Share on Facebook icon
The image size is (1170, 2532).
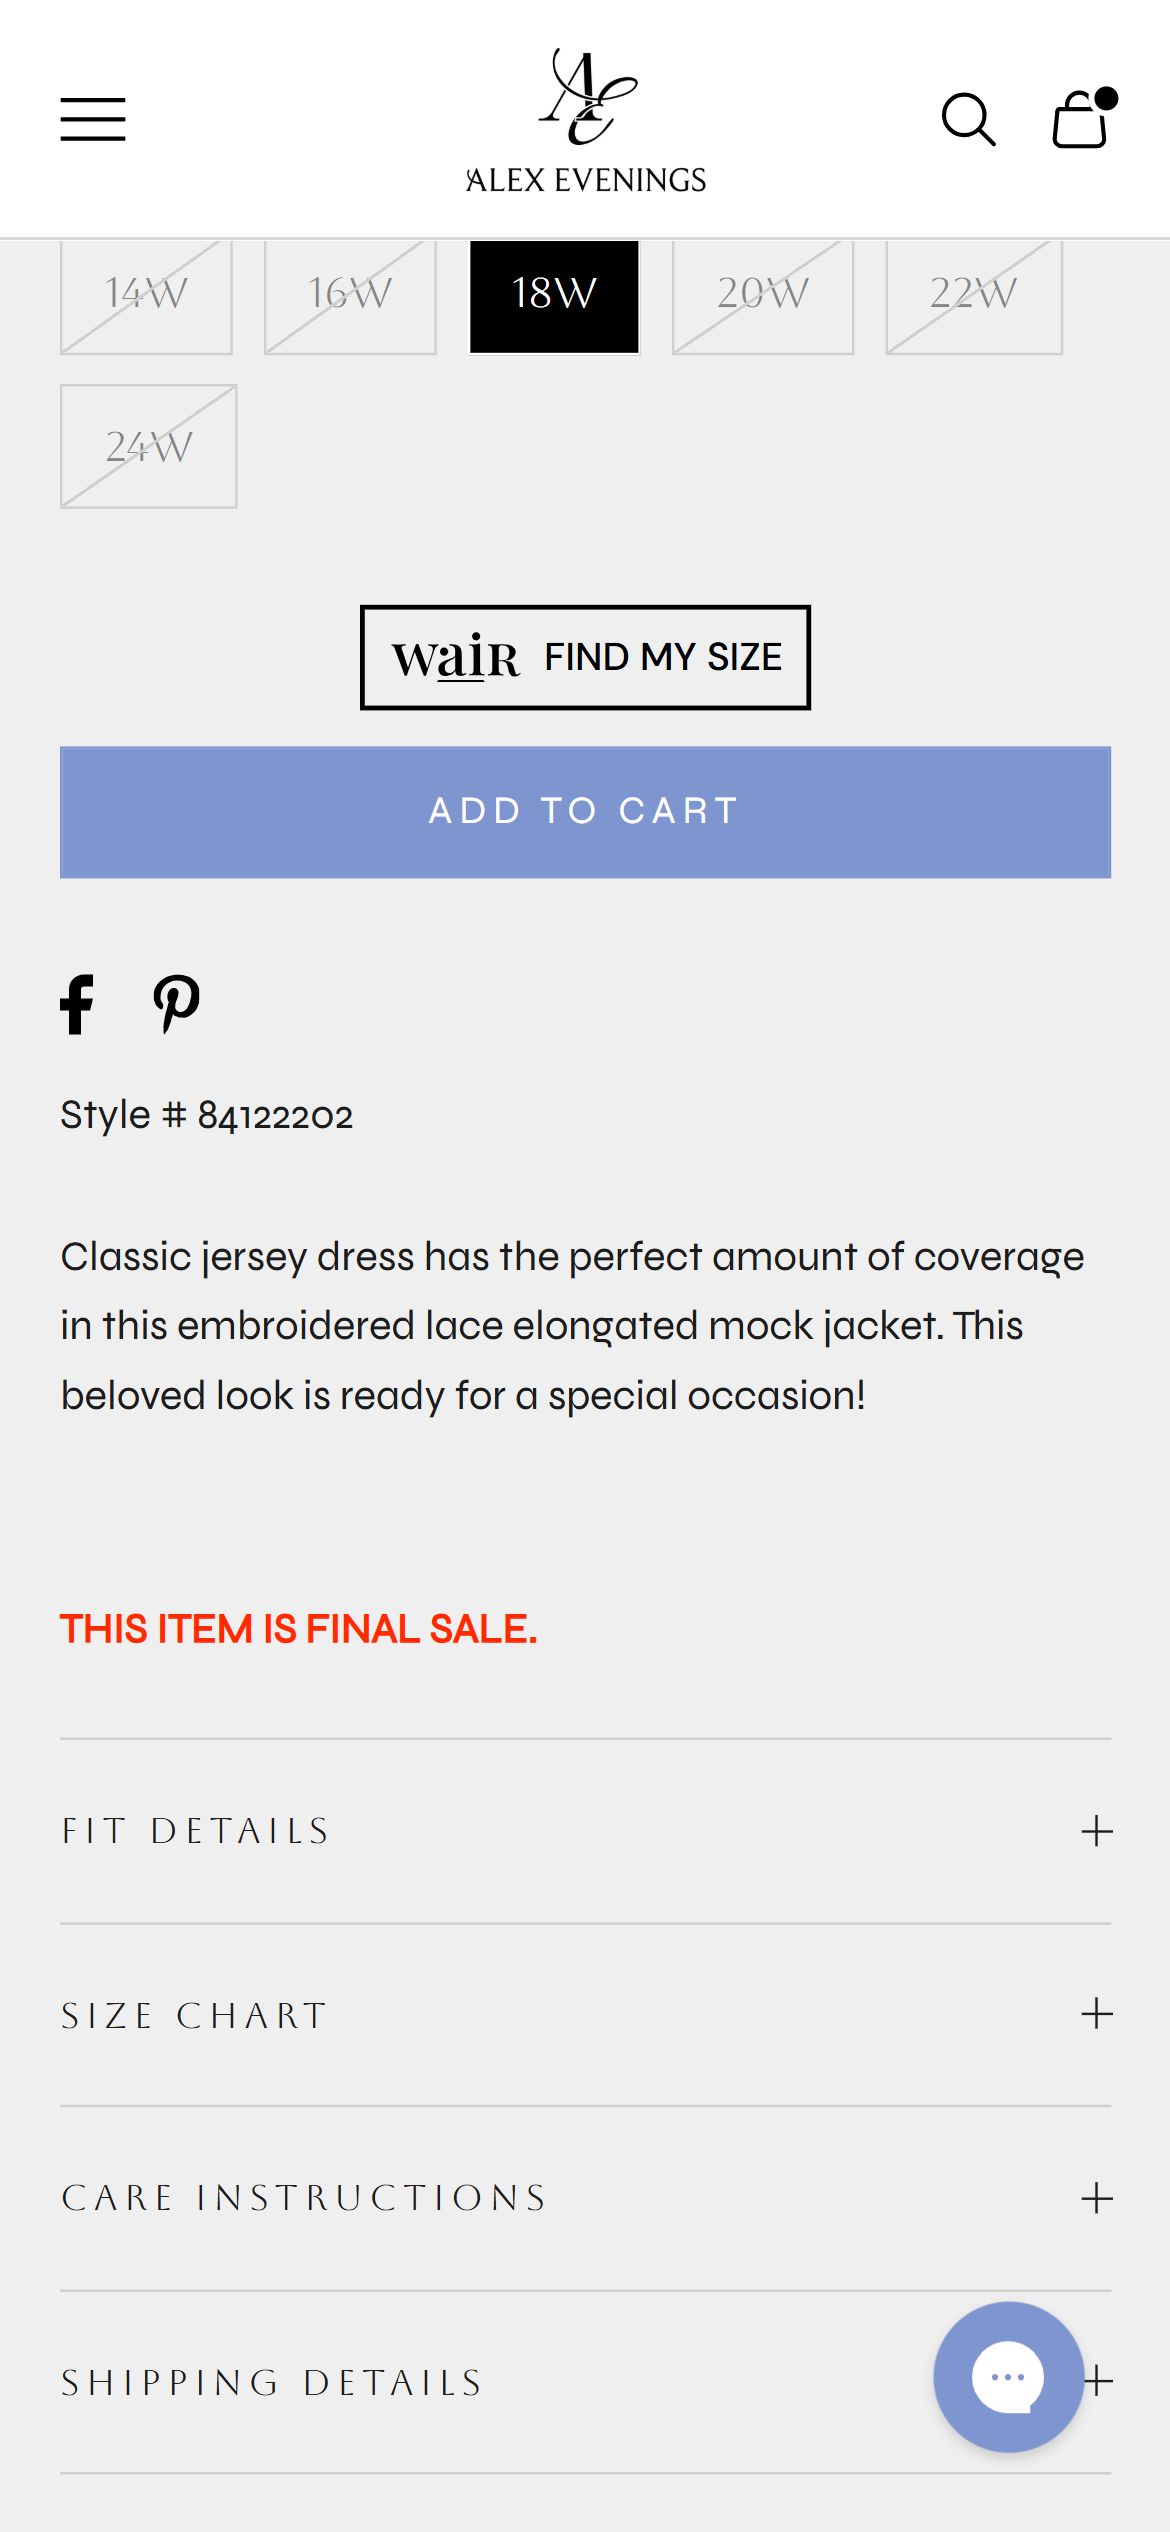coord(77,1004)
